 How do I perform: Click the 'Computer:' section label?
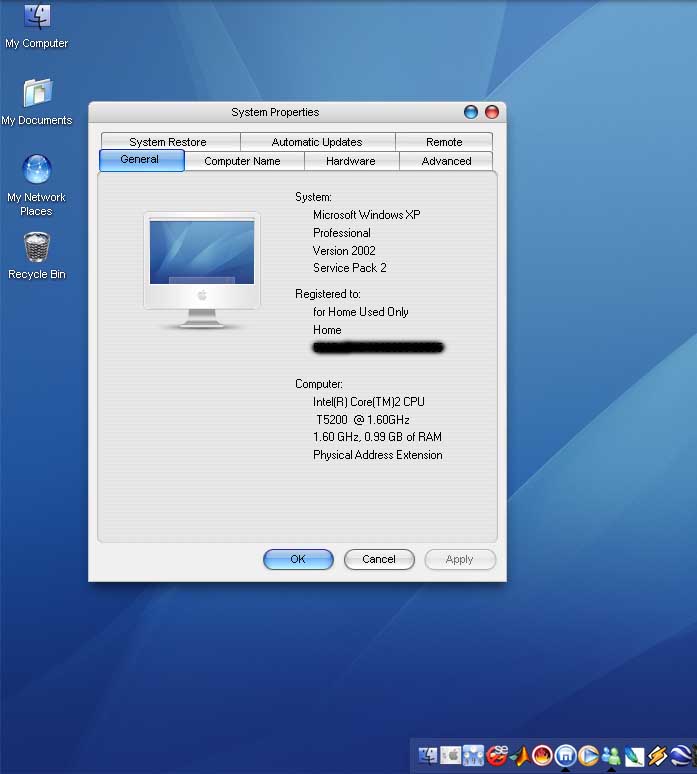pyautogui.click(x=319, y=384)
